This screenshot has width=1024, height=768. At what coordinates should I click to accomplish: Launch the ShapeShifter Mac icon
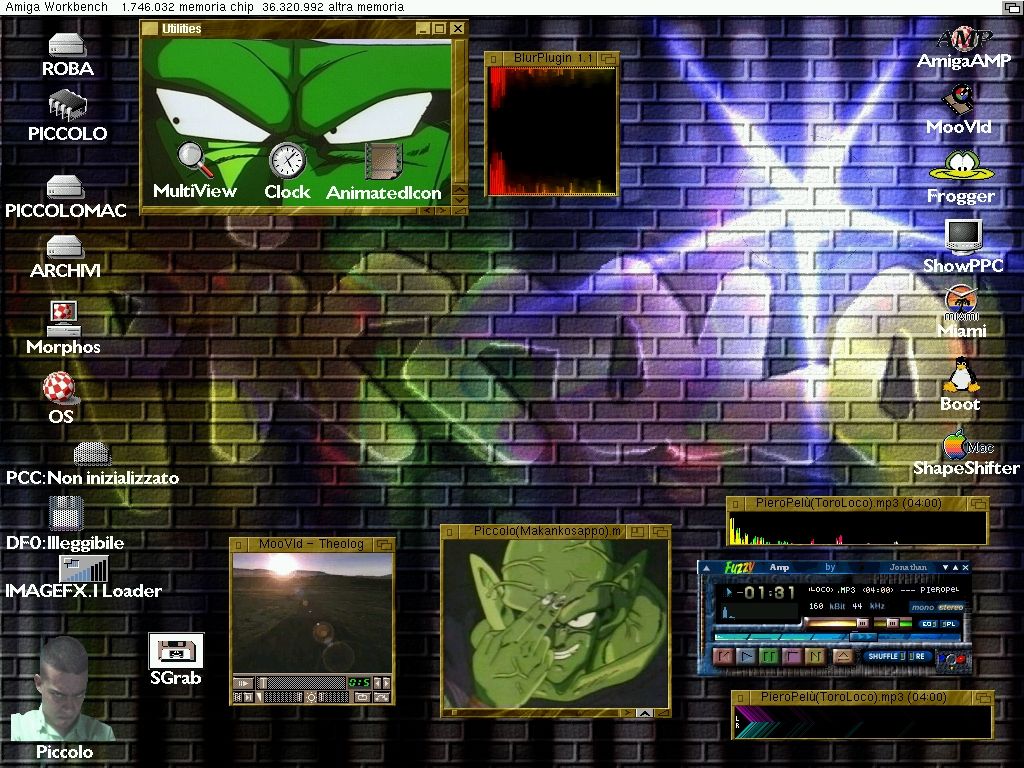966,453
